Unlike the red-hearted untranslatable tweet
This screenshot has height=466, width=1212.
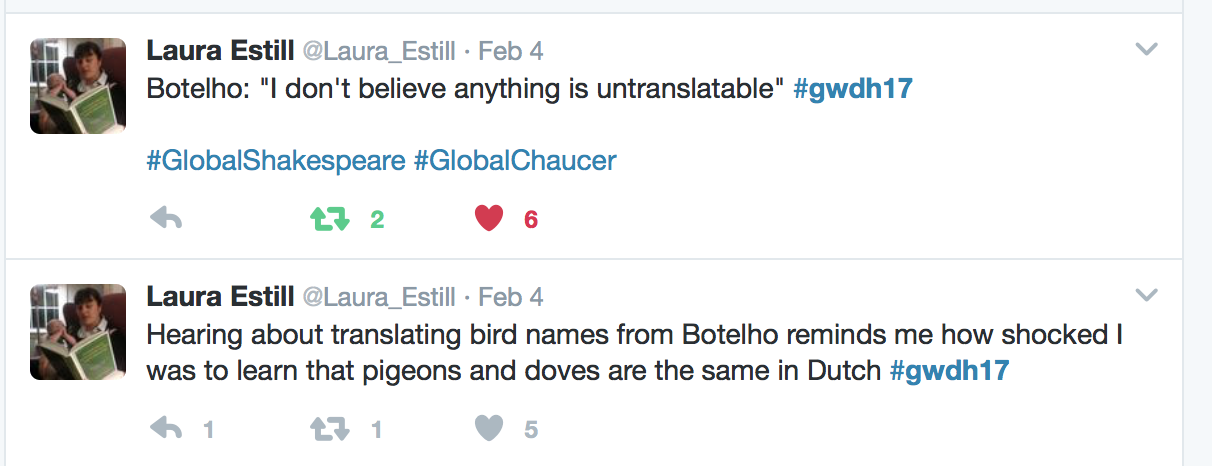[488, 219]
